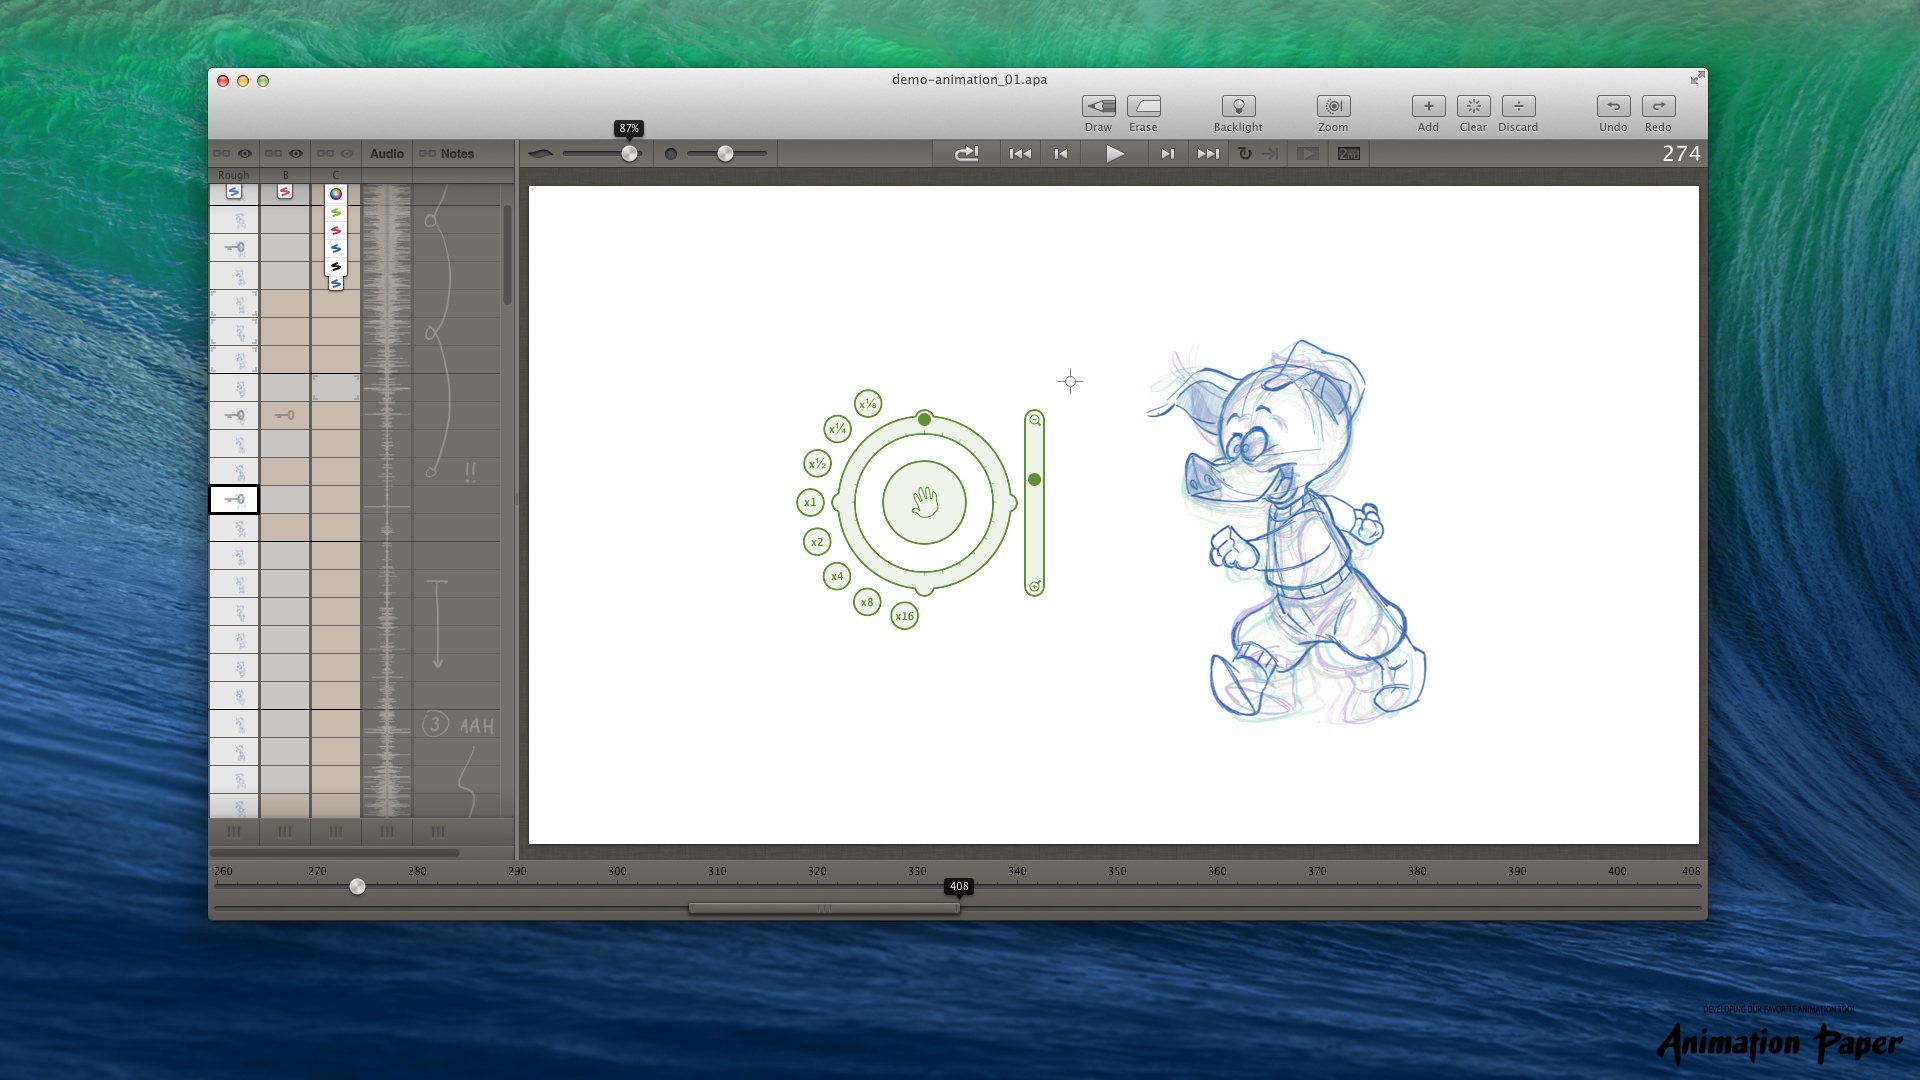
Task: Drag the brush size slider
Action: (x=630, y=153)
